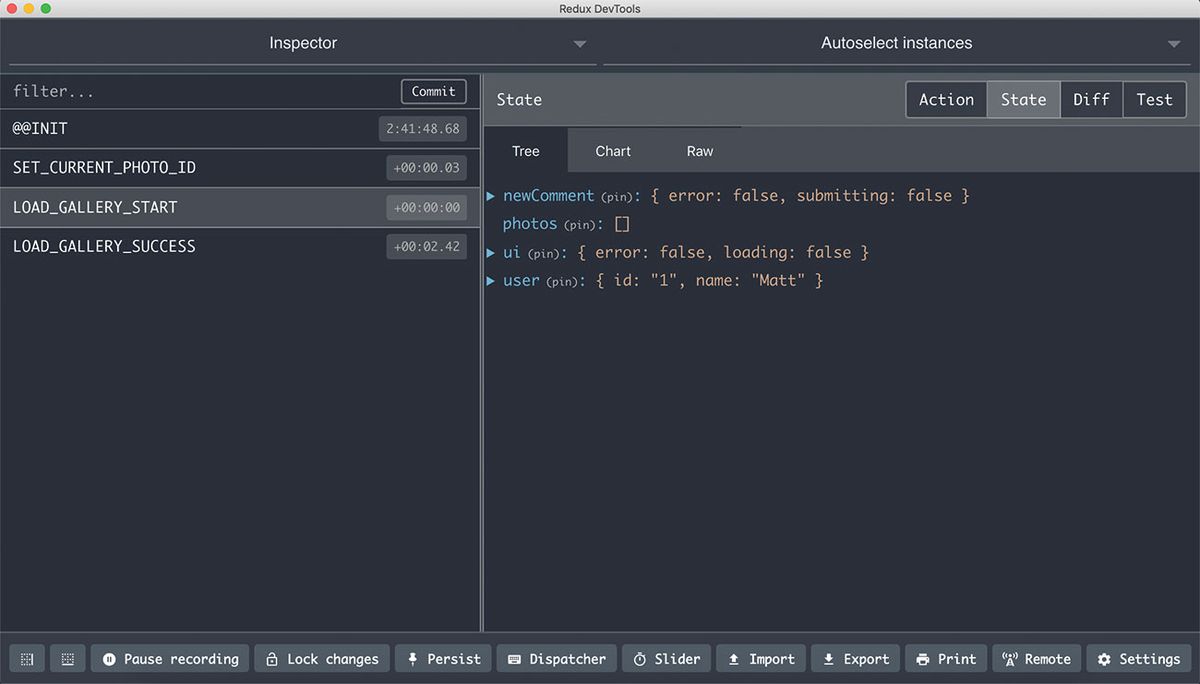1200x684 pixels.
Task: Open the Import dialog
Action: (x=761, y=658)
